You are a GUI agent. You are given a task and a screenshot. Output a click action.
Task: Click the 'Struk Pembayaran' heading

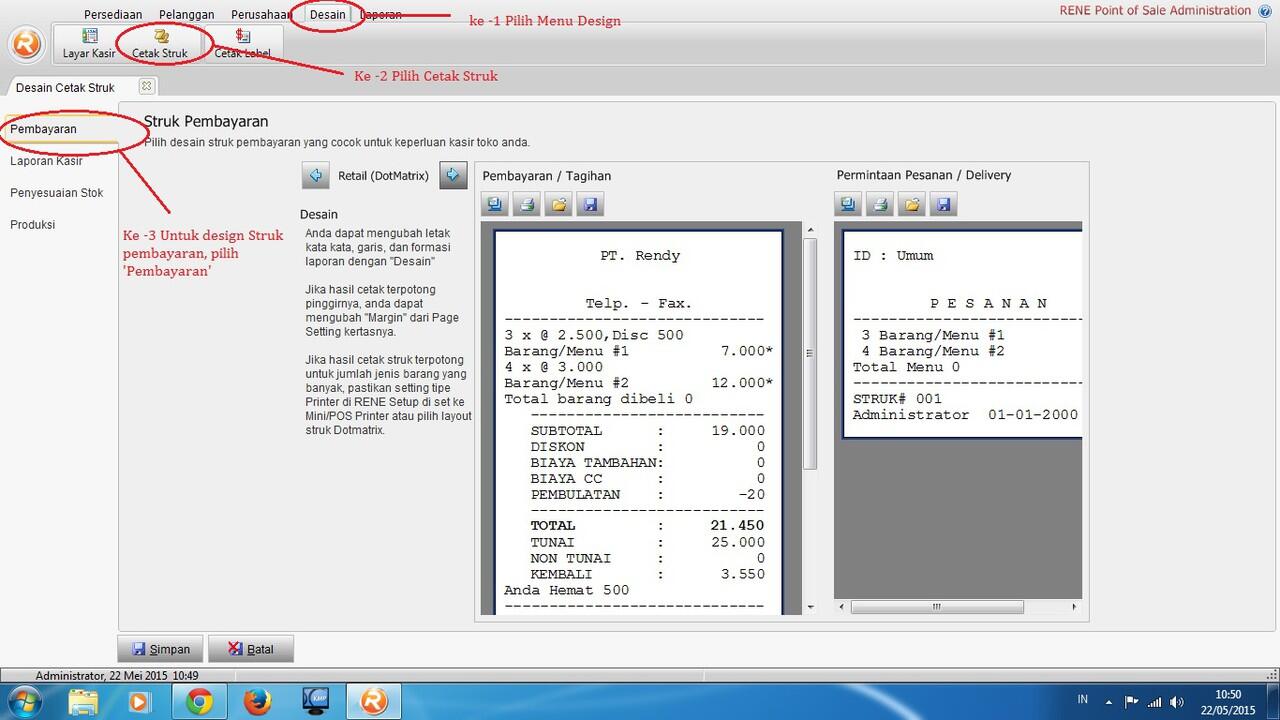(x=206, y=121)
